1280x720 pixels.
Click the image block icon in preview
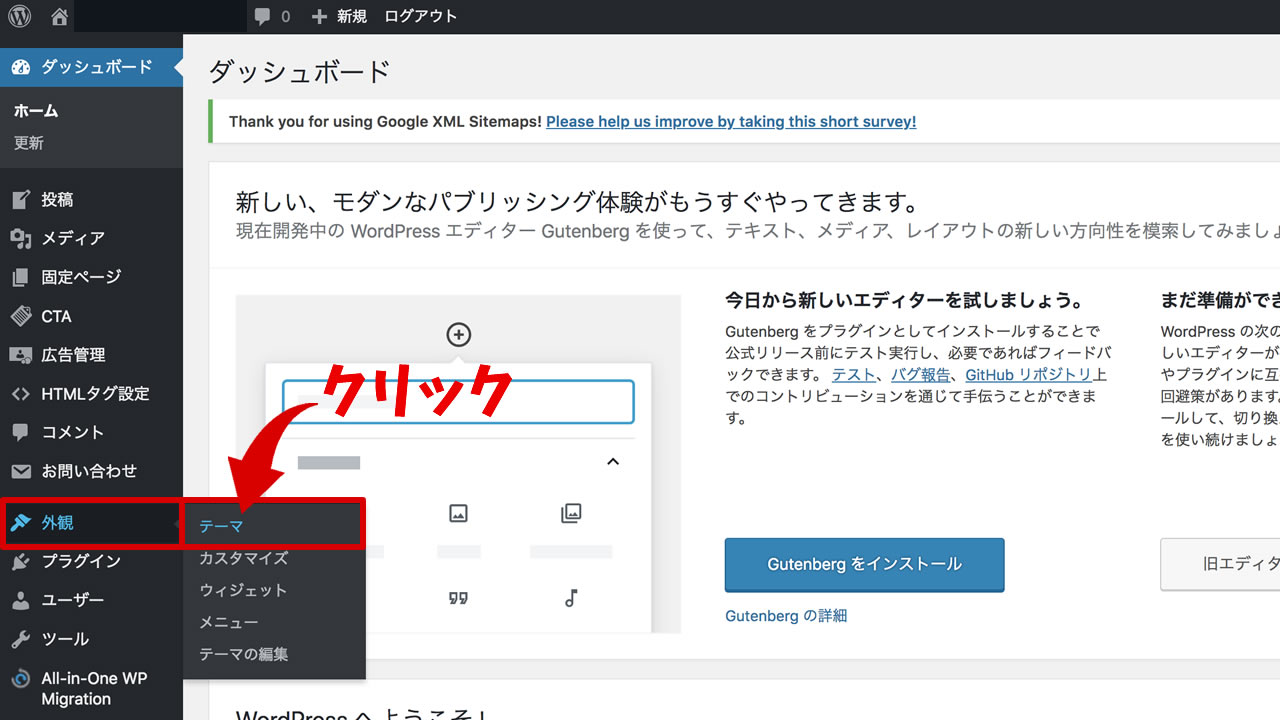tap(458, 513)
